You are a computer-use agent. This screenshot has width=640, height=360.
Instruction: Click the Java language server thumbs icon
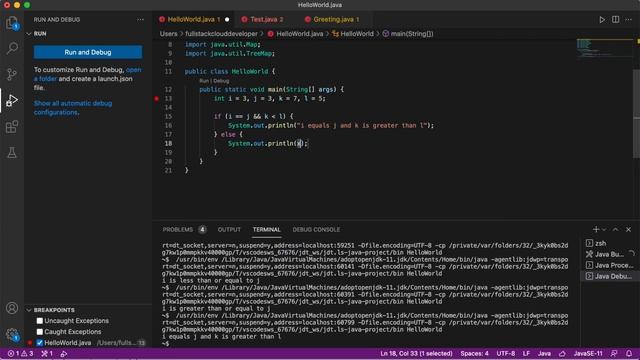(x=562, y=353)
